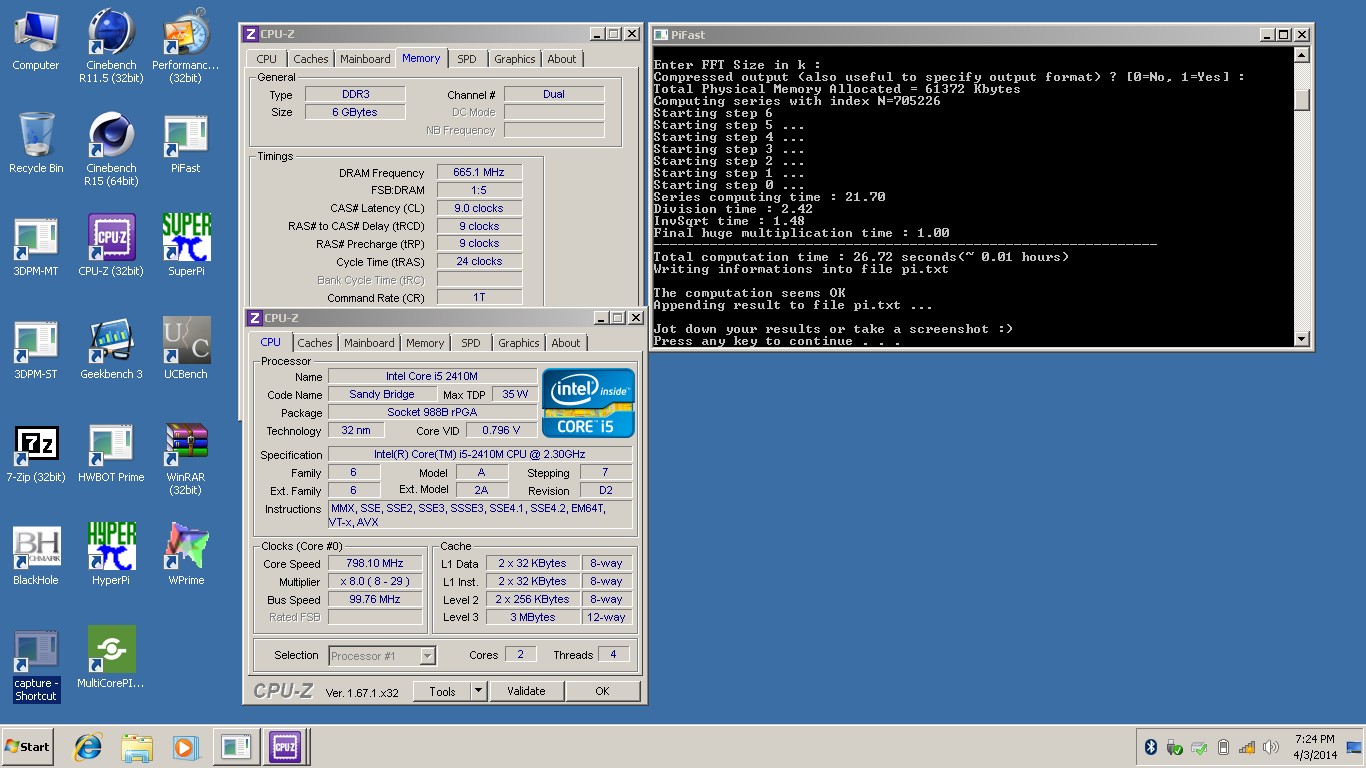Viewport: 1366px width, 768px height.
Task: Select Caches tab in rear CPU-Z window
Action: (x=311, y=59)
